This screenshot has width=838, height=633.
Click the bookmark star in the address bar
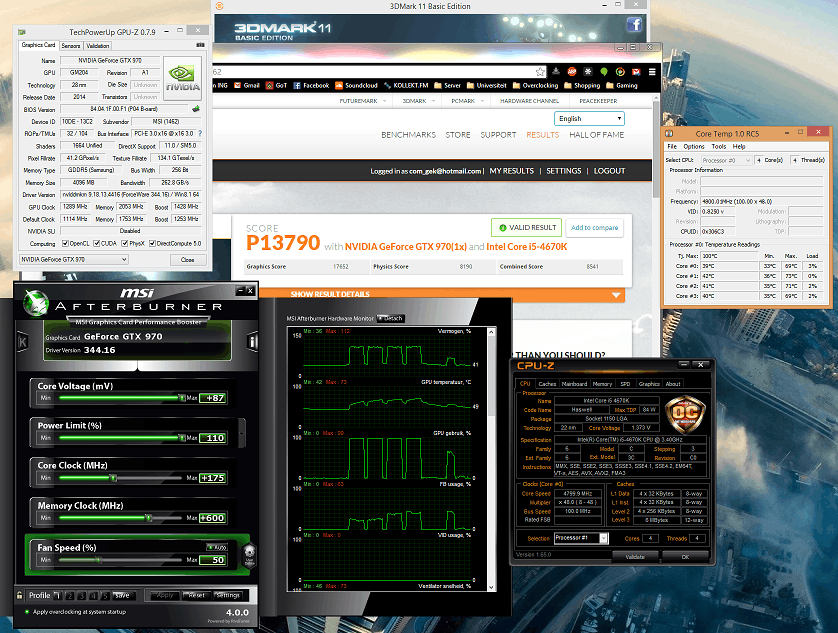coord(540,72)
